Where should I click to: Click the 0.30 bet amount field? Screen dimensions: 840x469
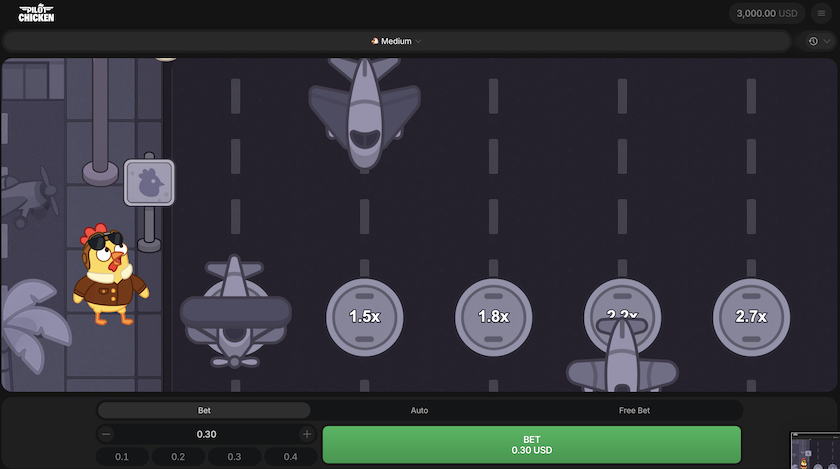[206, 434]
